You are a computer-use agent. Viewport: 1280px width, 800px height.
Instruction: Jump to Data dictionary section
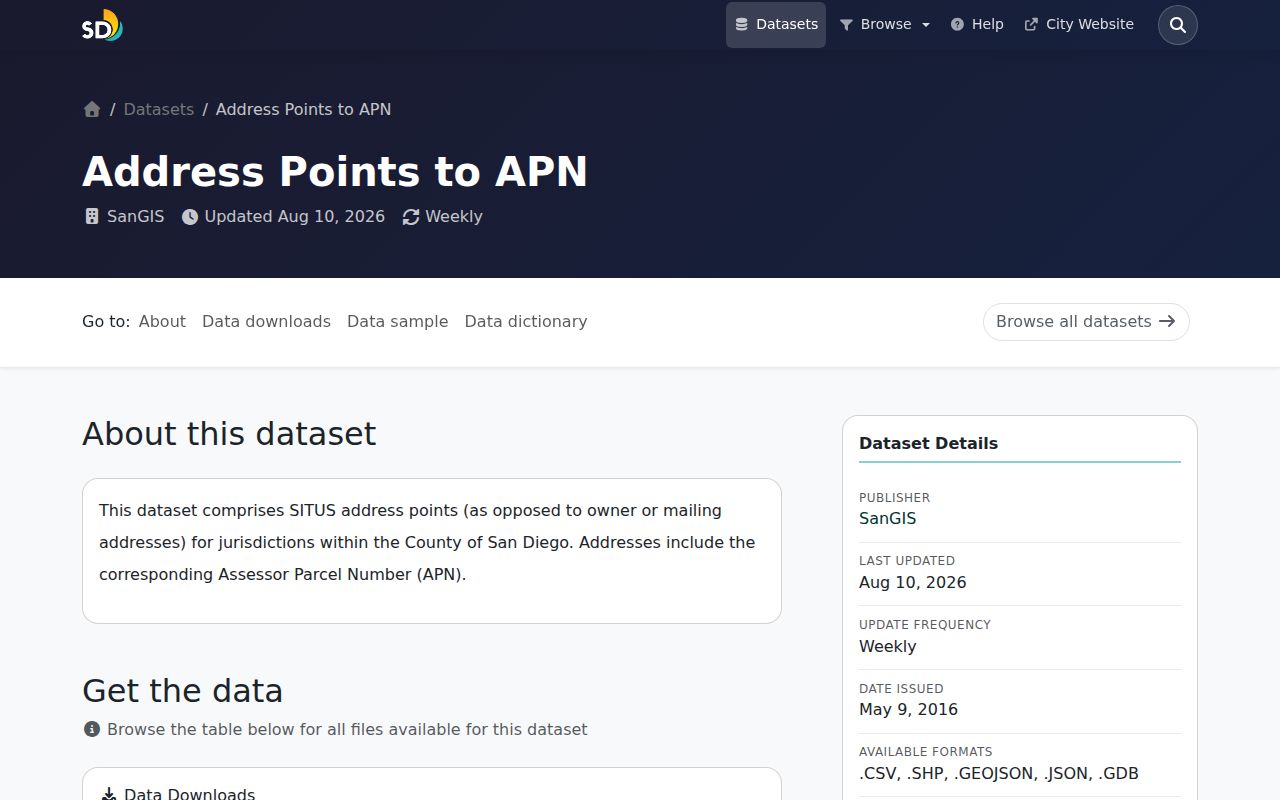coord(526,321)
